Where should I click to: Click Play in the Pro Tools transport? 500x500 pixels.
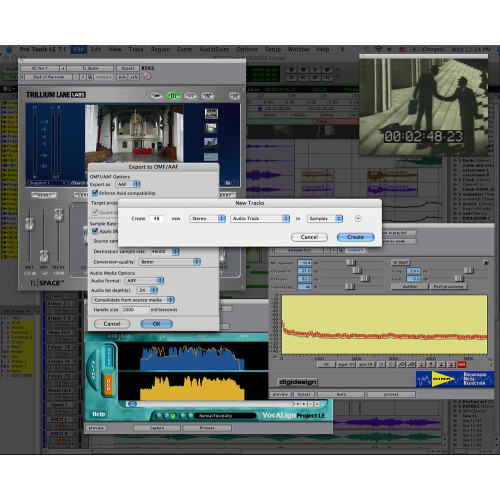315,69
